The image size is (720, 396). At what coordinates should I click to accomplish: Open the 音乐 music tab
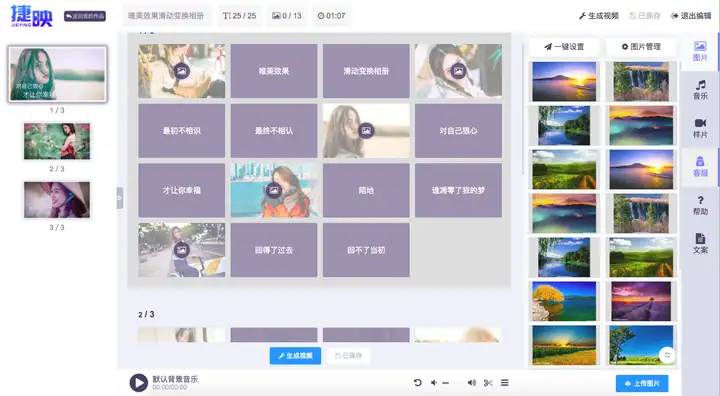[700, 90]
